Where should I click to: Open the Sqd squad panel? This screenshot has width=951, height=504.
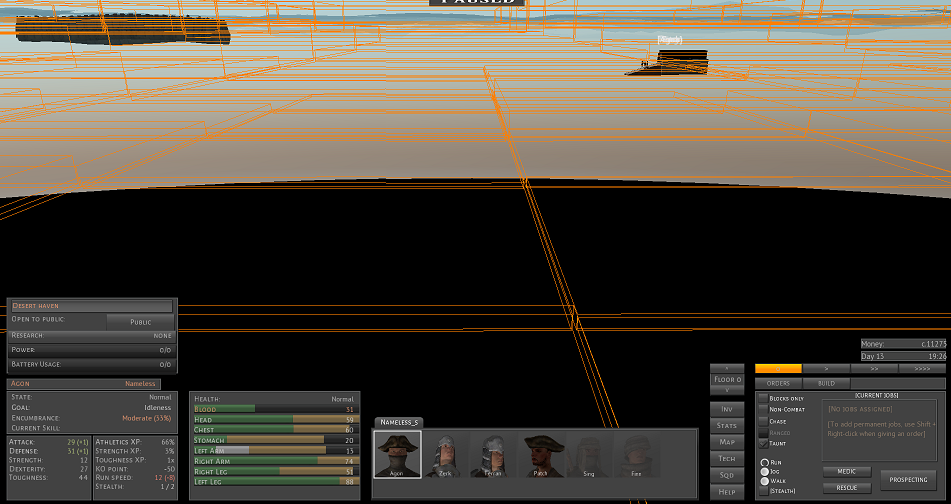727,475
